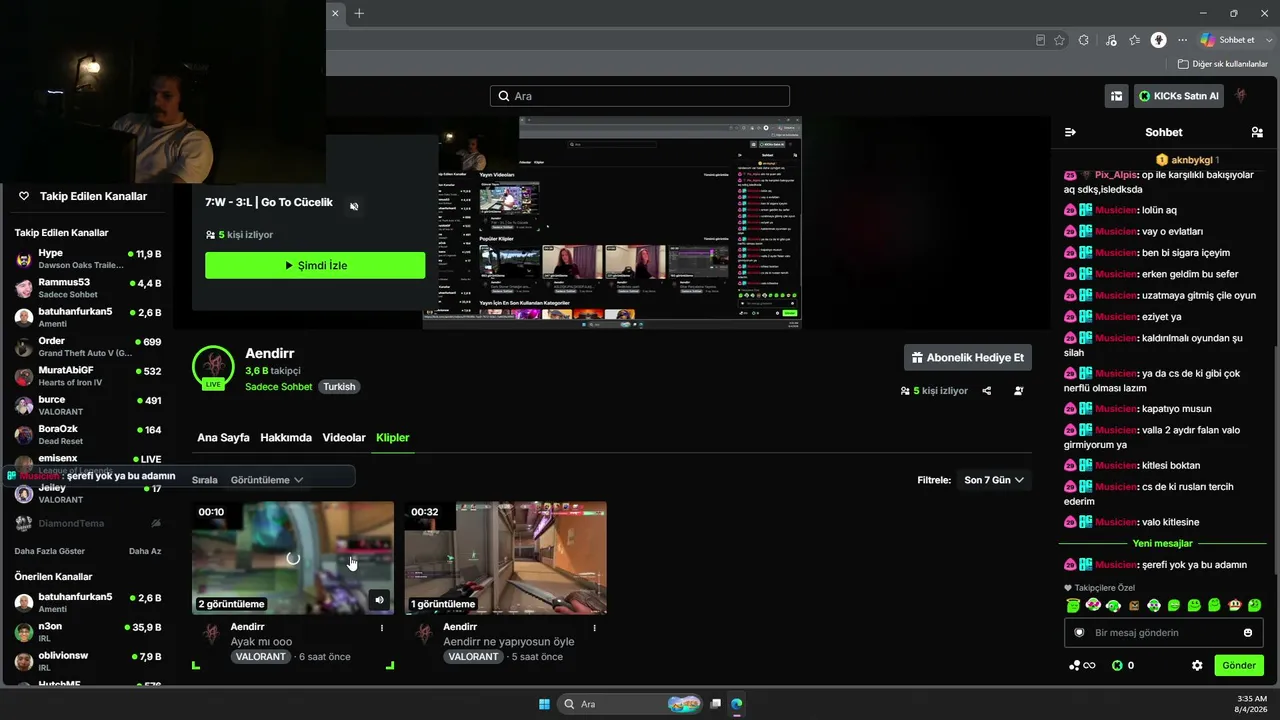Play the 00:32 VALORANT clip thumbnail
This screenshot has width=1280, height=720.
tap(506, 558)
